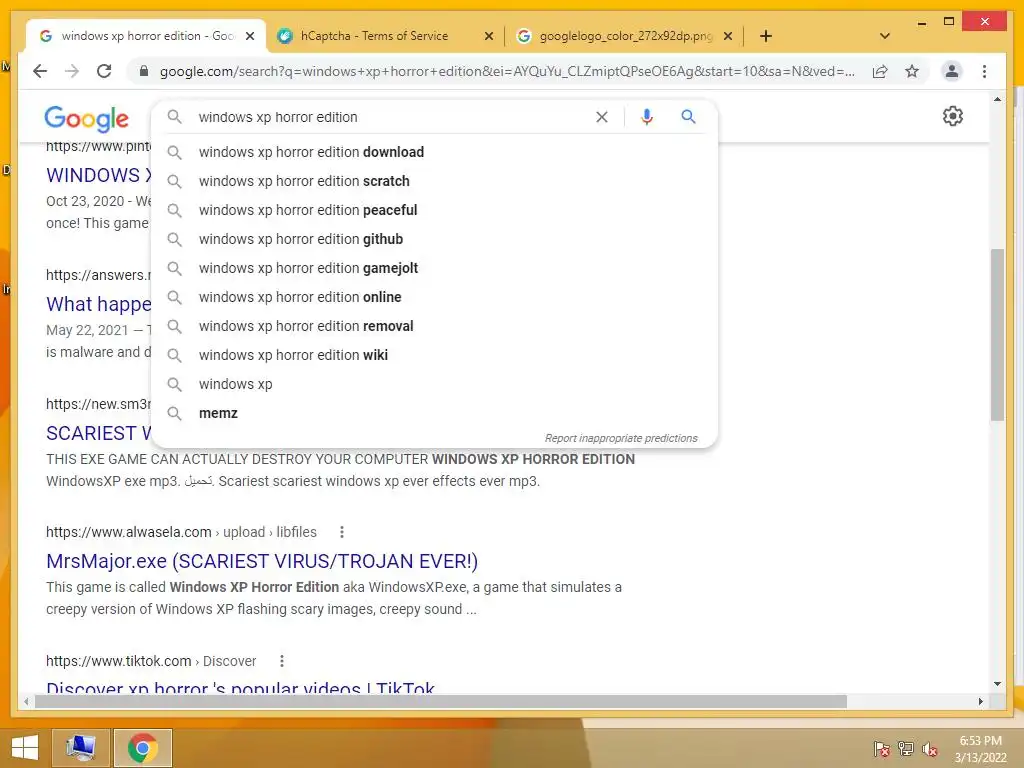Open the 'Discover xp horror's popular videos' TikTok result
The width and height of the screenshot is (1024, 768).
[x=240, y=687]
